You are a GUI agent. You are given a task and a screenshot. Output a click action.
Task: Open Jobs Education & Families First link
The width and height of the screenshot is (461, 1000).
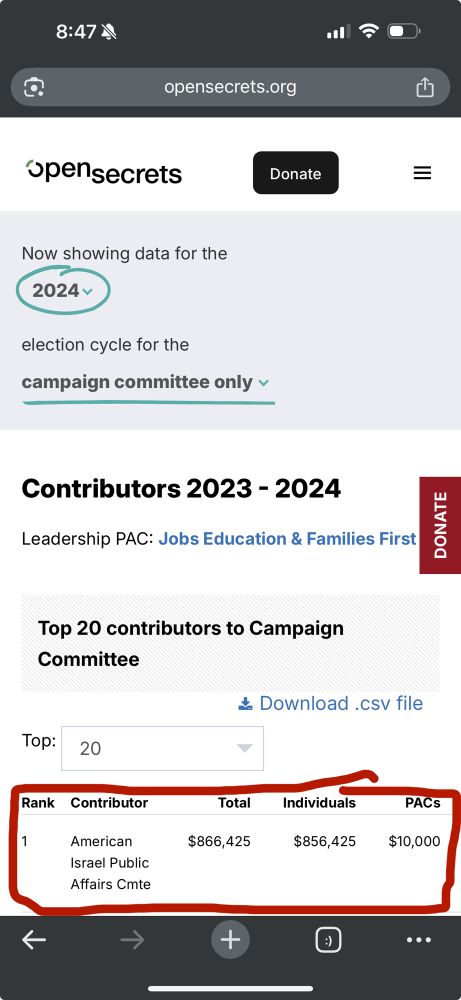pyautogui.click(x=288, y=539)
